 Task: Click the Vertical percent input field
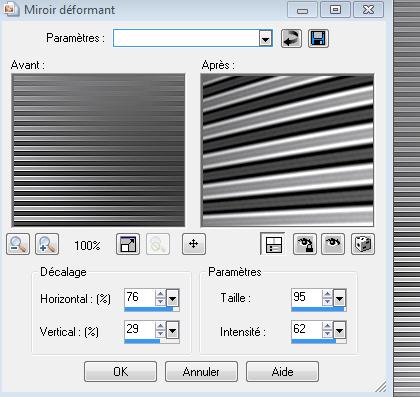coord(139,330)
